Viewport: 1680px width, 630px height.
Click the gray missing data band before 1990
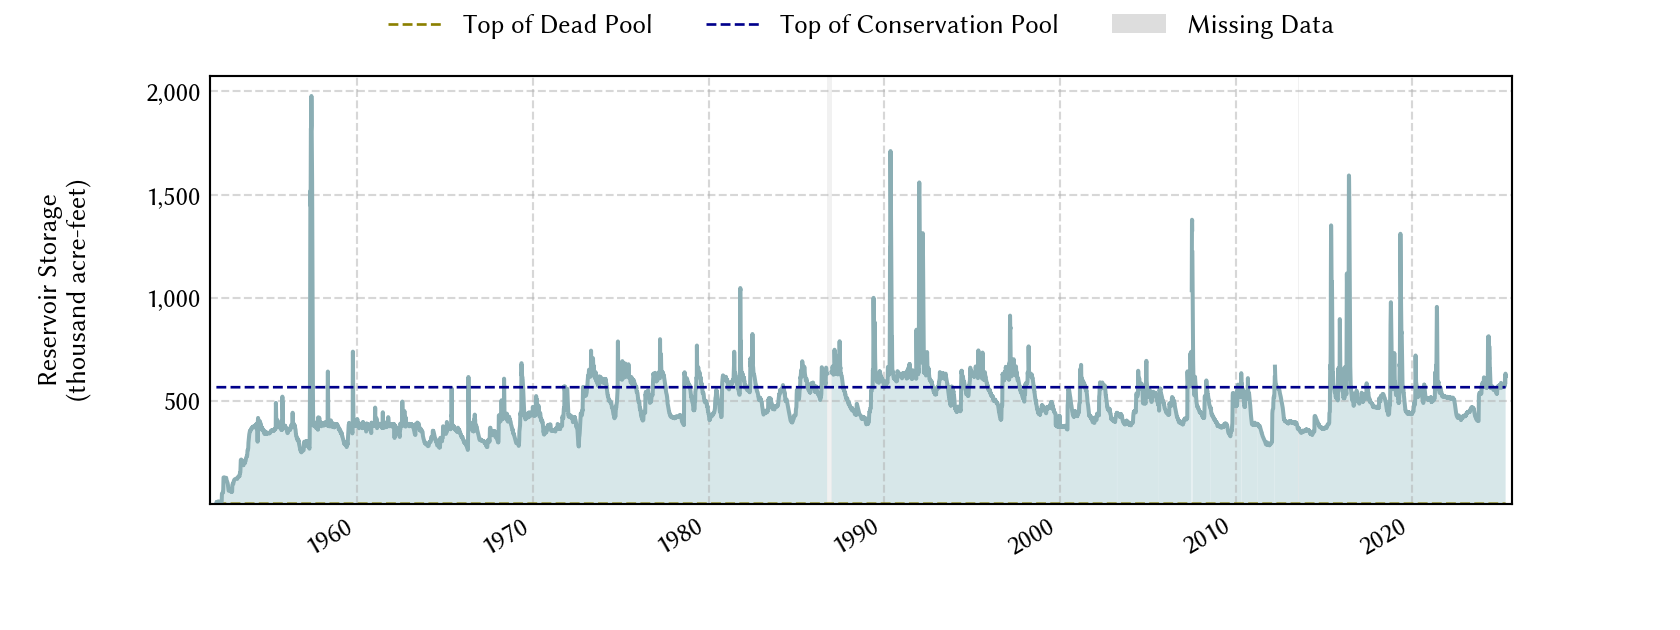(829, 290)
